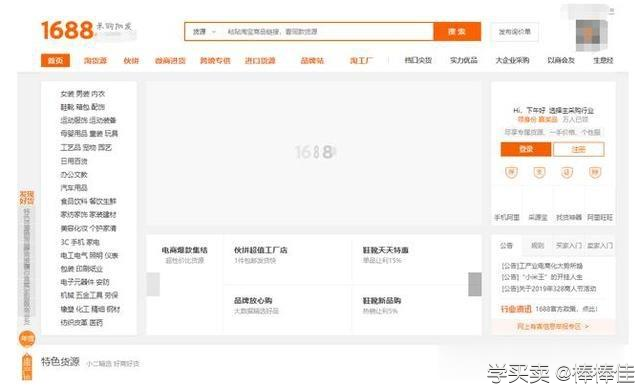Open the 生意经 navigation link
The height and width of the screenshot is (389, 640).
[x=603, y=60]
